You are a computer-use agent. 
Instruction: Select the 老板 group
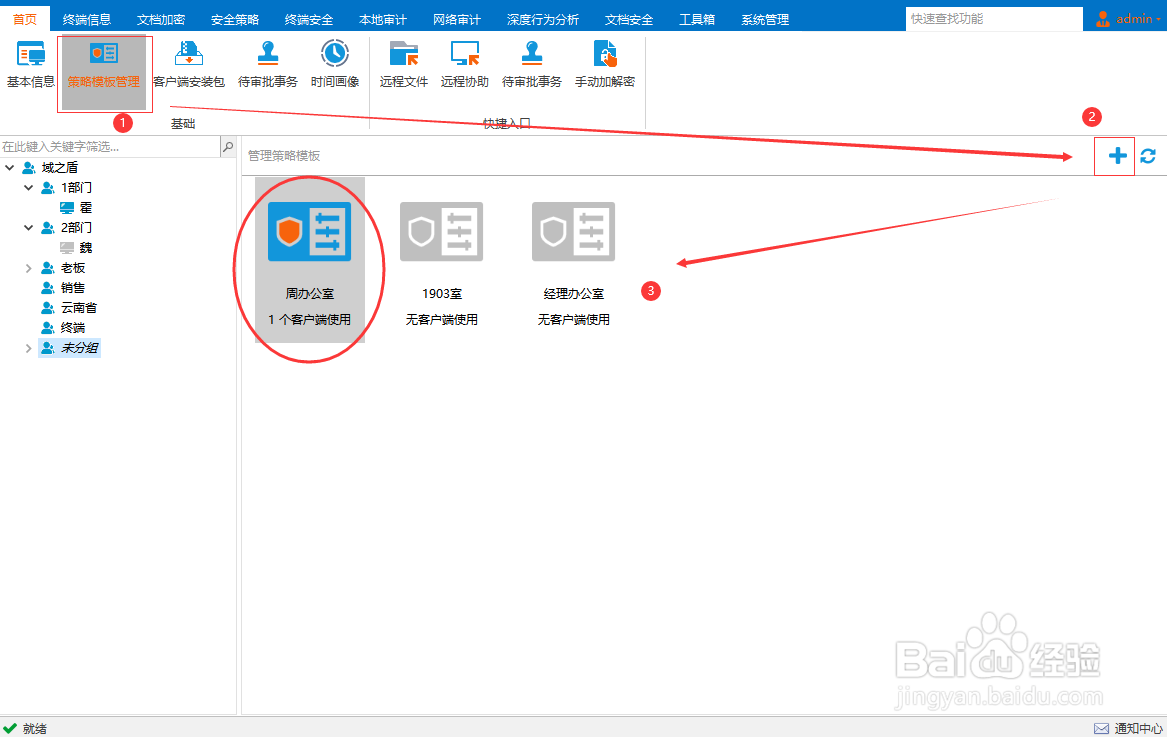(63, 268)
